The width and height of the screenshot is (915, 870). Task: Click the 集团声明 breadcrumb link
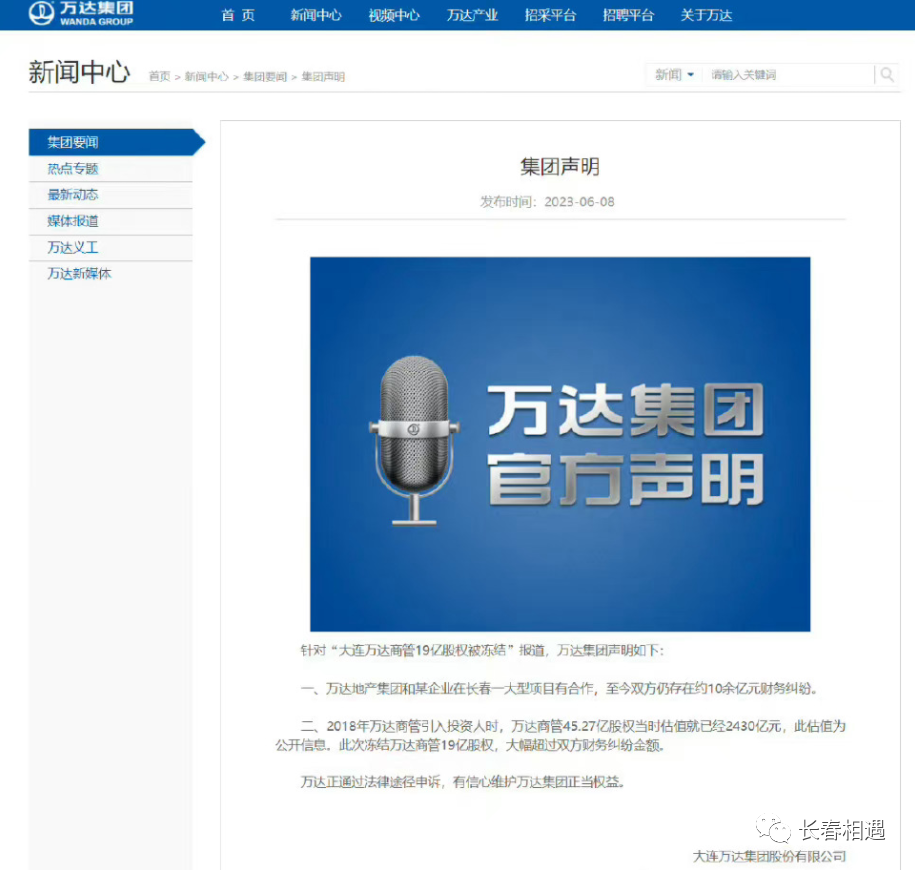pyautogui.click(x=323, y=76)
